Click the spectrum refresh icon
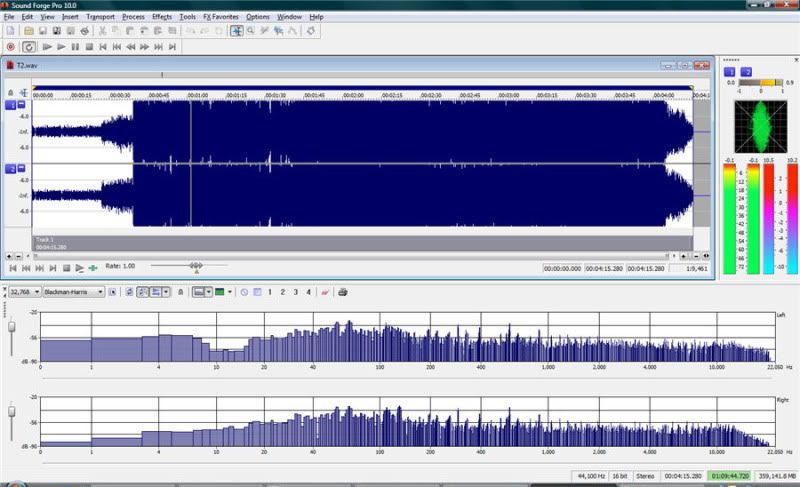The image size is (800, 487). pos(130,292)
